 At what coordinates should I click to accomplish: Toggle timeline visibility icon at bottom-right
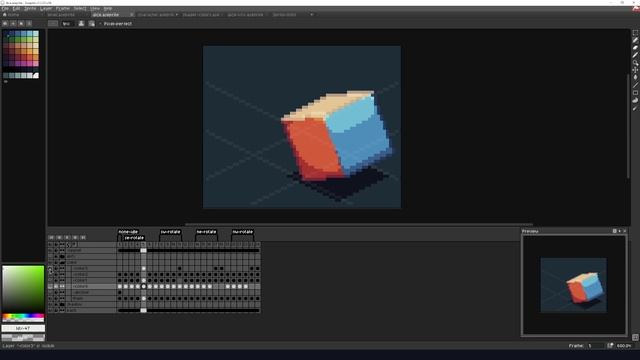click(635, 338)
